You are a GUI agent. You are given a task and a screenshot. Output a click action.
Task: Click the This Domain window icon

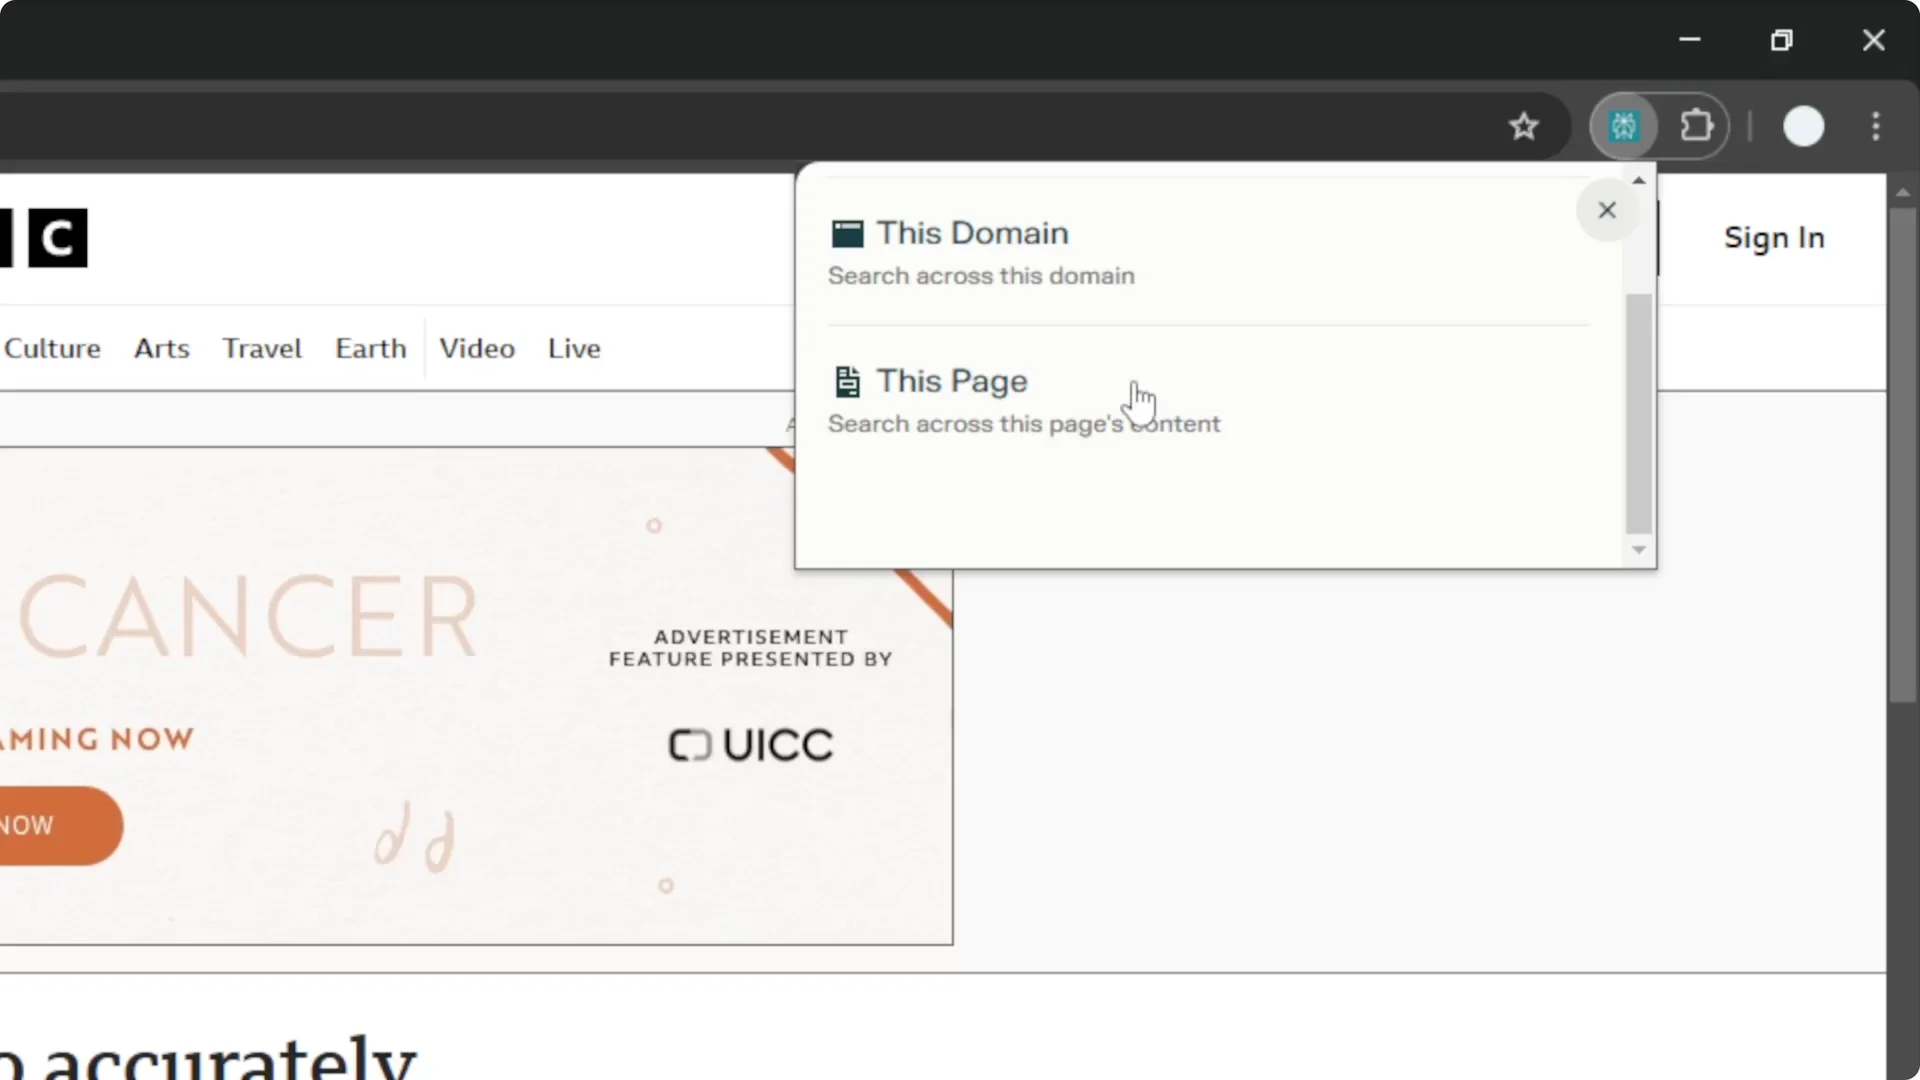847,233
